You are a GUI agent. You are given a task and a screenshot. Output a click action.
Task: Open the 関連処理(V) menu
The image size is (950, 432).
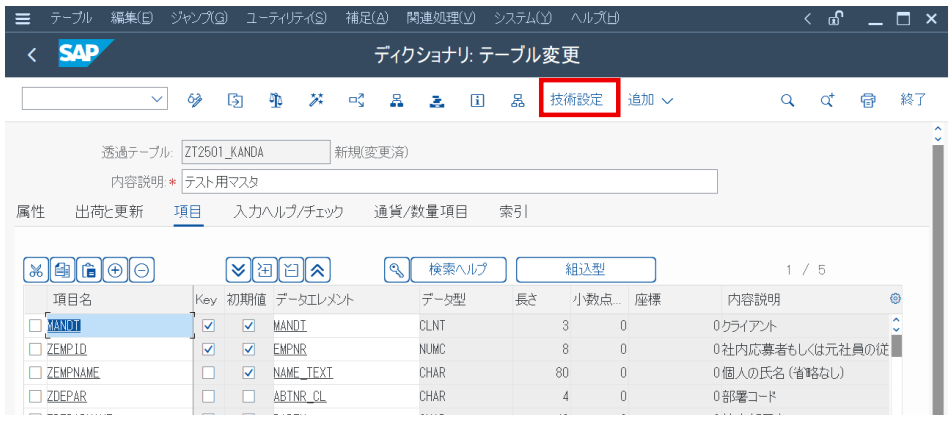441,18
